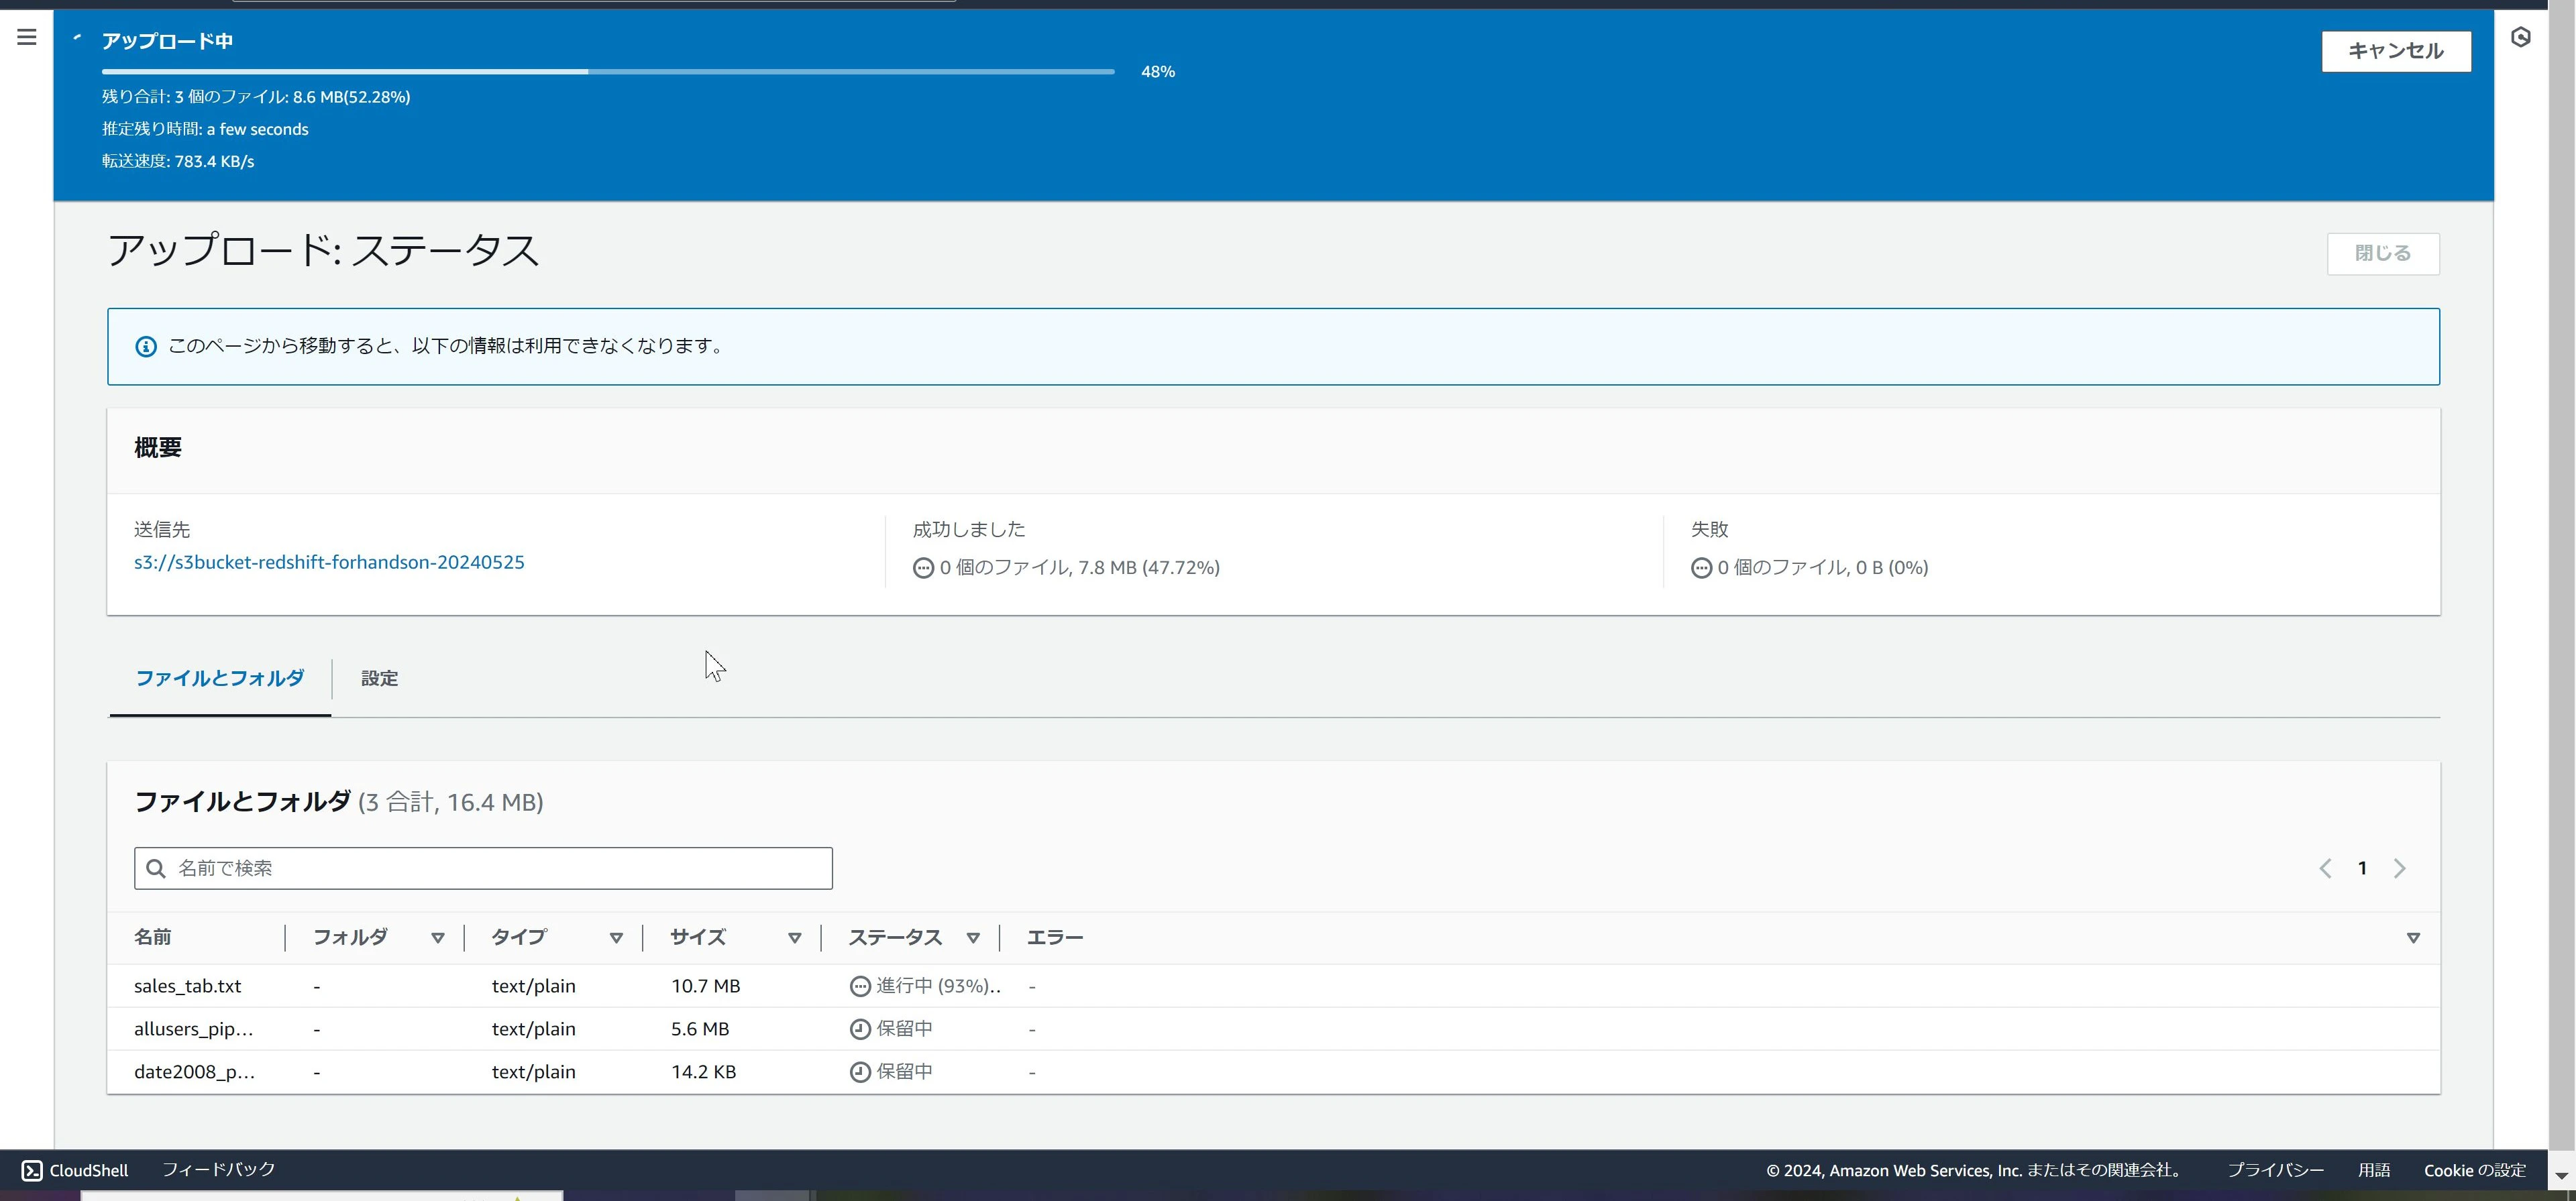The image size is (2576, 1201).
Task: Select the allusers_pip… file name
Action: 194,1029
